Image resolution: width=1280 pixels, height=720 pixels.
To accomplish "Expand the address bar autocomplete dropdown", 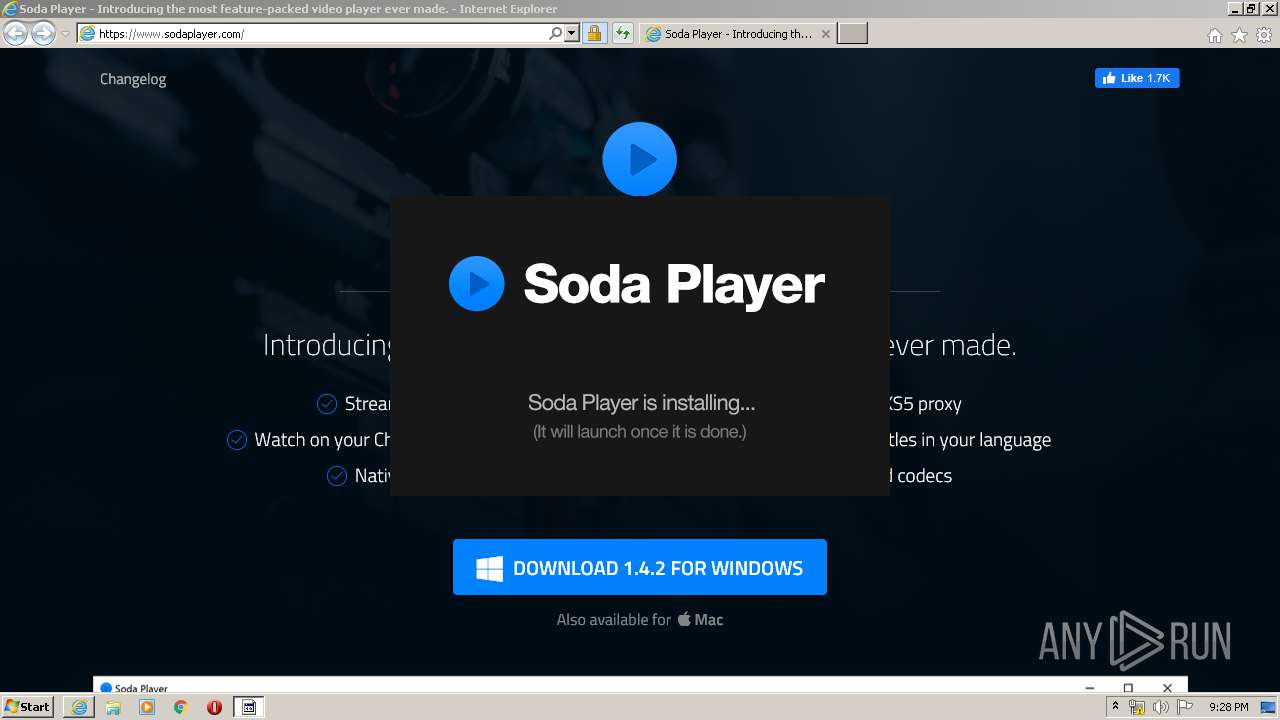I will (572, 33).
